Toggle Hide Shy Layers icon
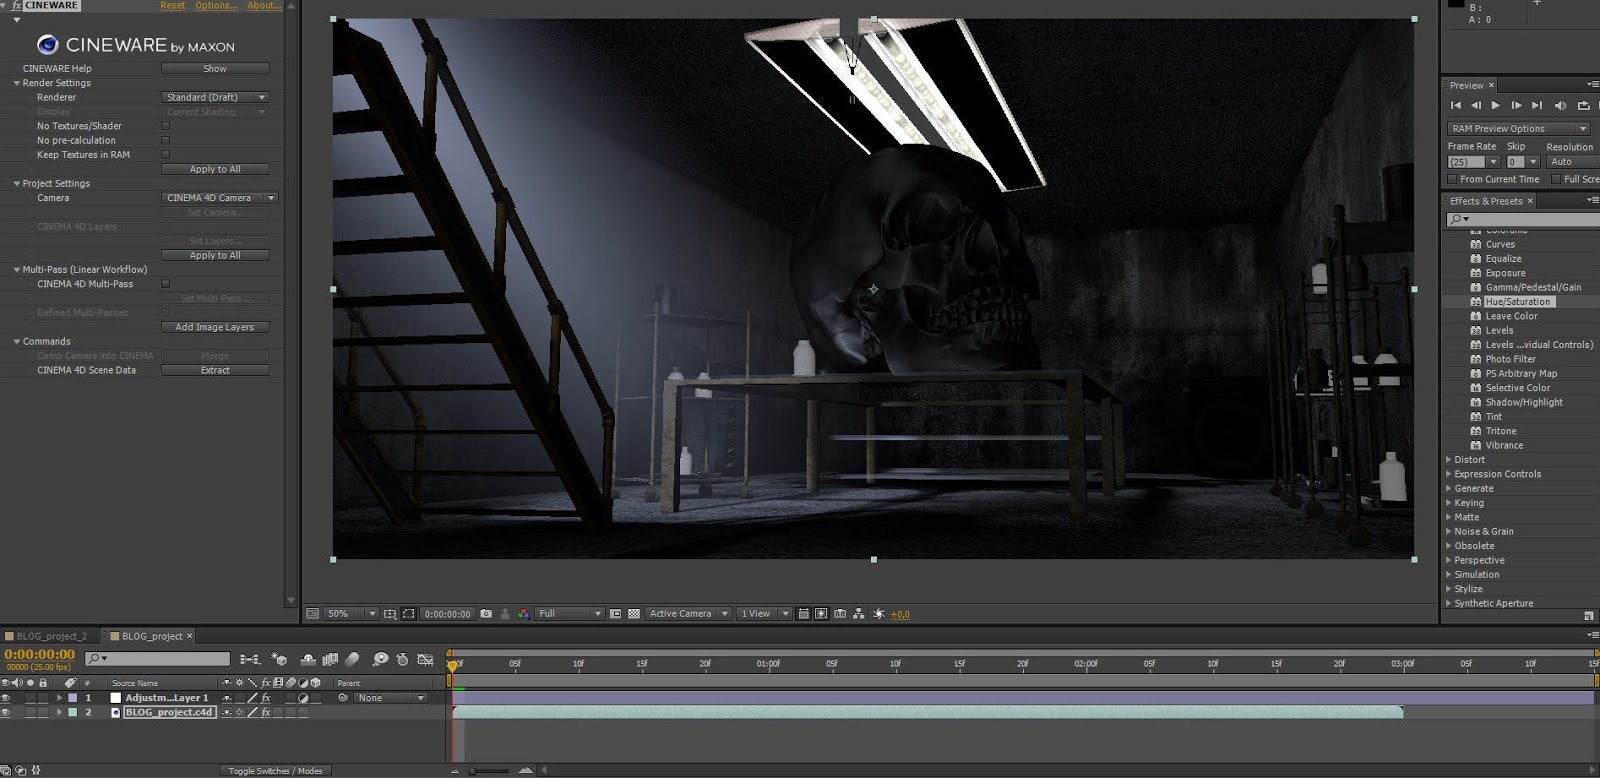Image resolution: width=1600 pixels, height=778 pixels. pos(308,659)
